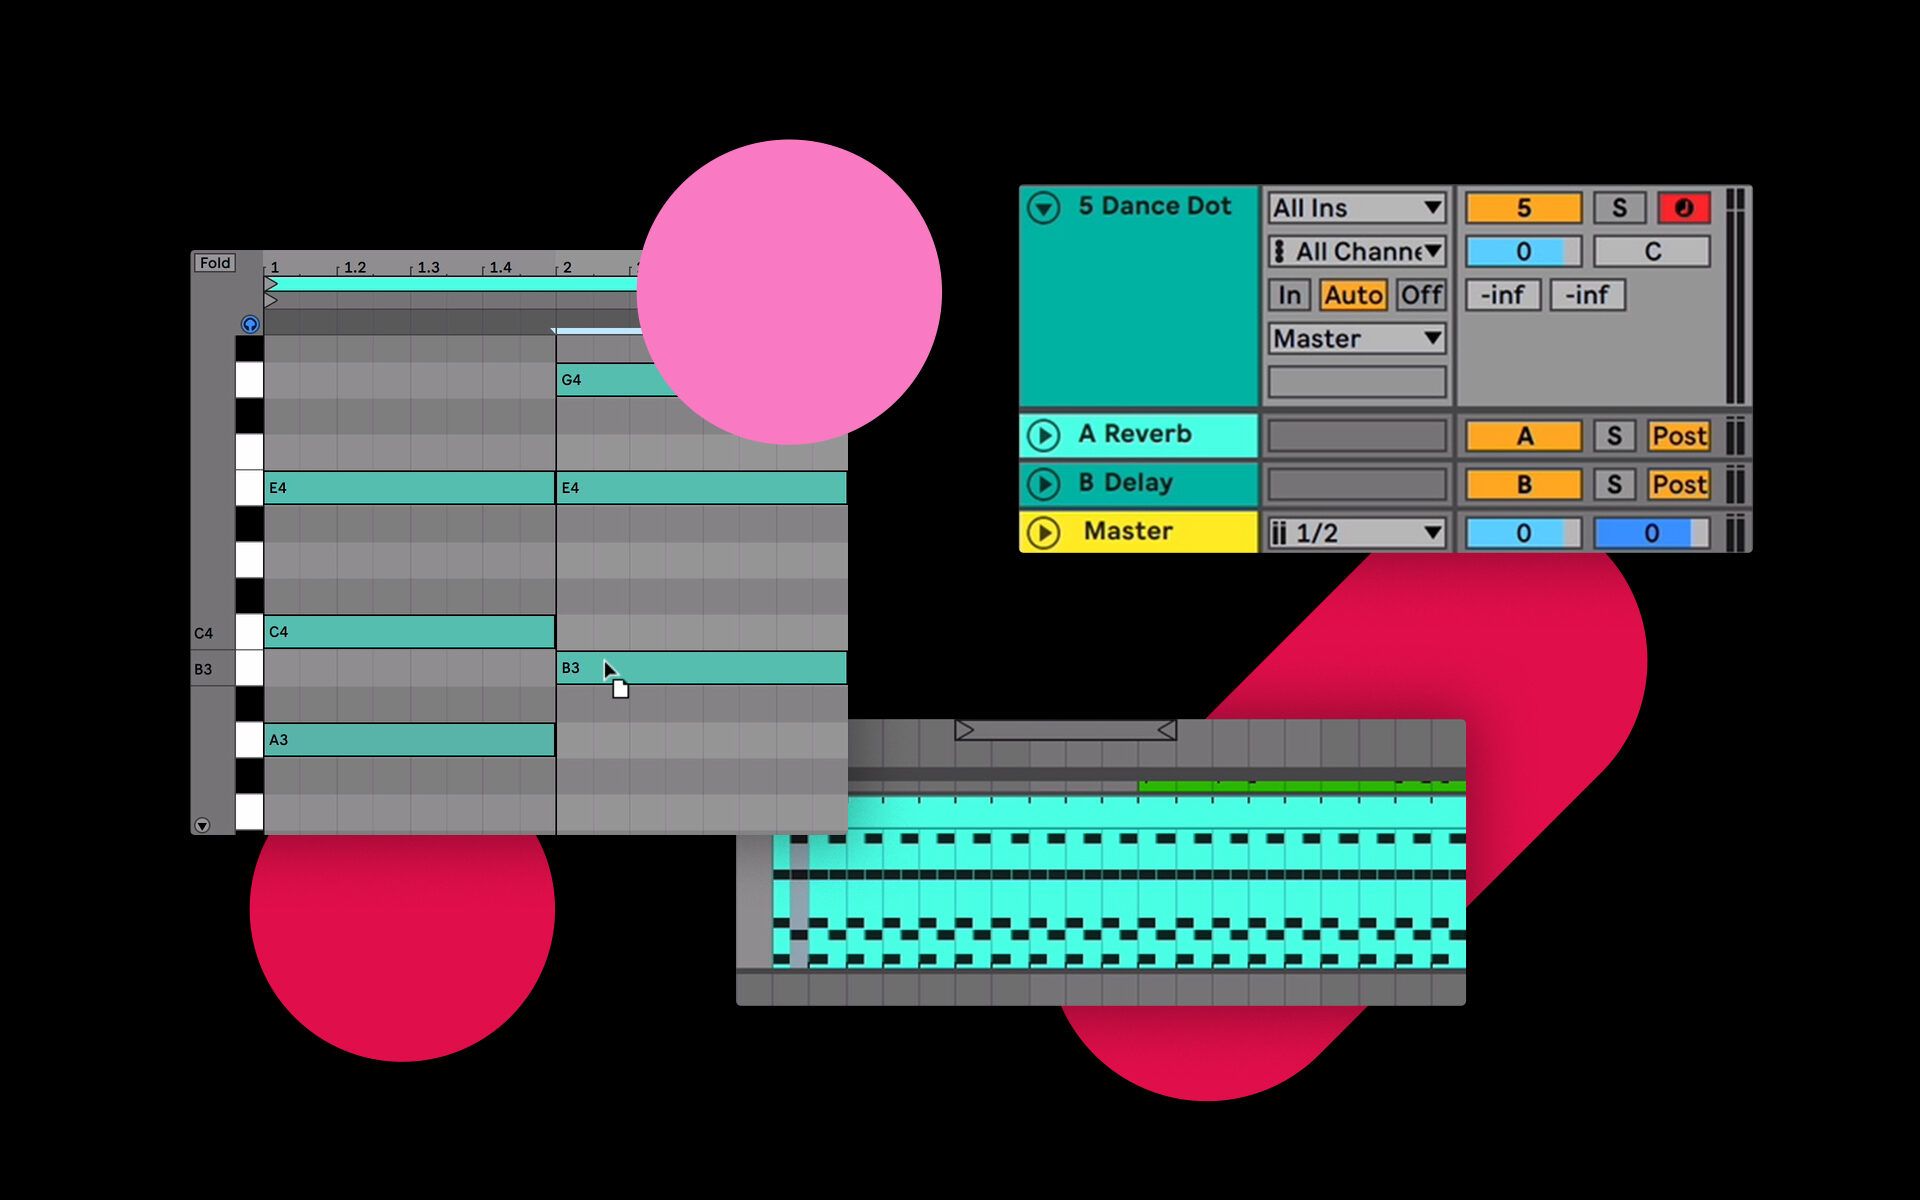Click the record arm button on Dance Dot track
1920x1200 pixels.
1684,208
